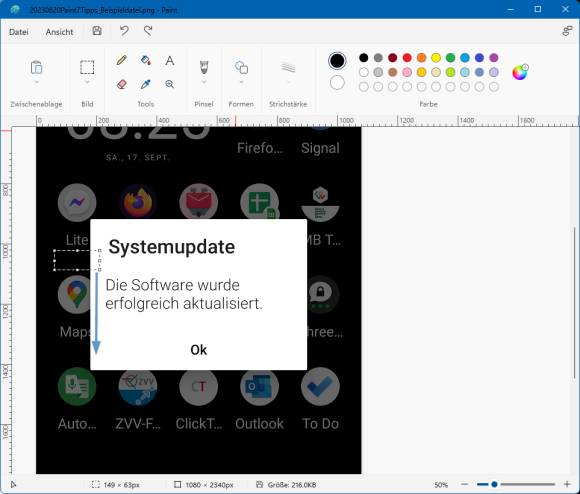This screenshot has width=580, height=494.
Task: Select the Text tool
Action: 170,60
